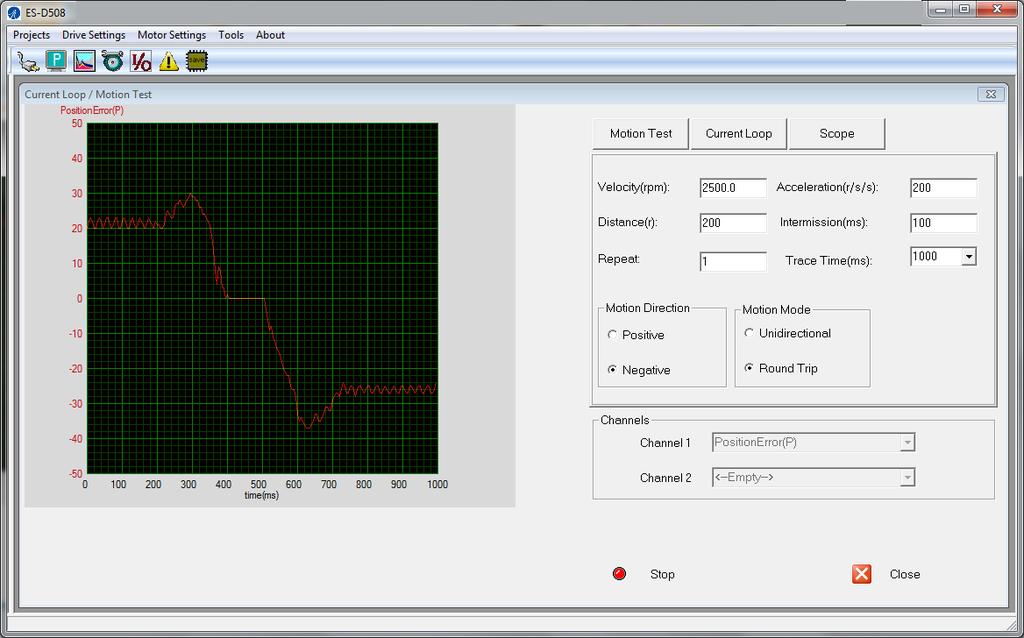Select Positive motion direction
The width and height of the screenshot is (1024, 638).
tap(612, 334)
